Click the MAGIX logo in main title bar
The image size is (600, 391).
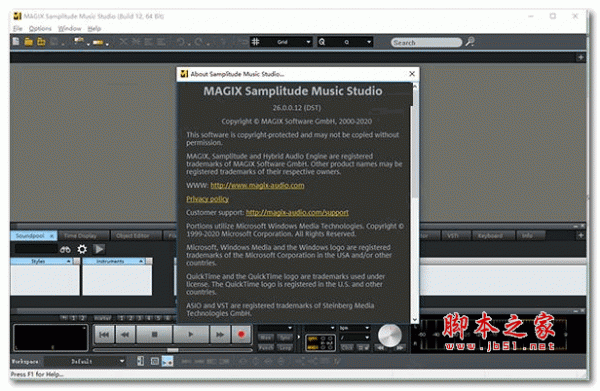[17, 16]
